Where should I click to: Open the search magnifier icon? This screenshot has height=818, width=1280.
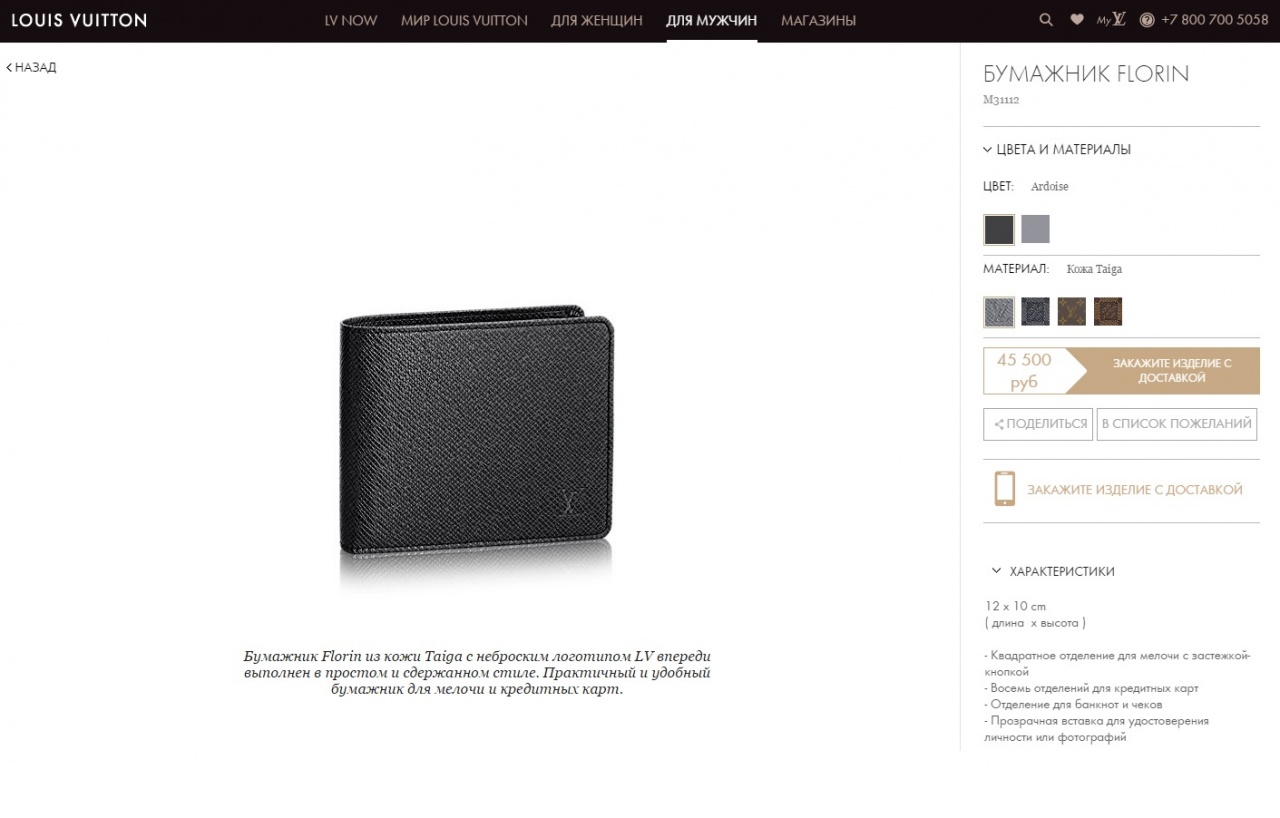pyautogui.click(x=1046, y=20)
